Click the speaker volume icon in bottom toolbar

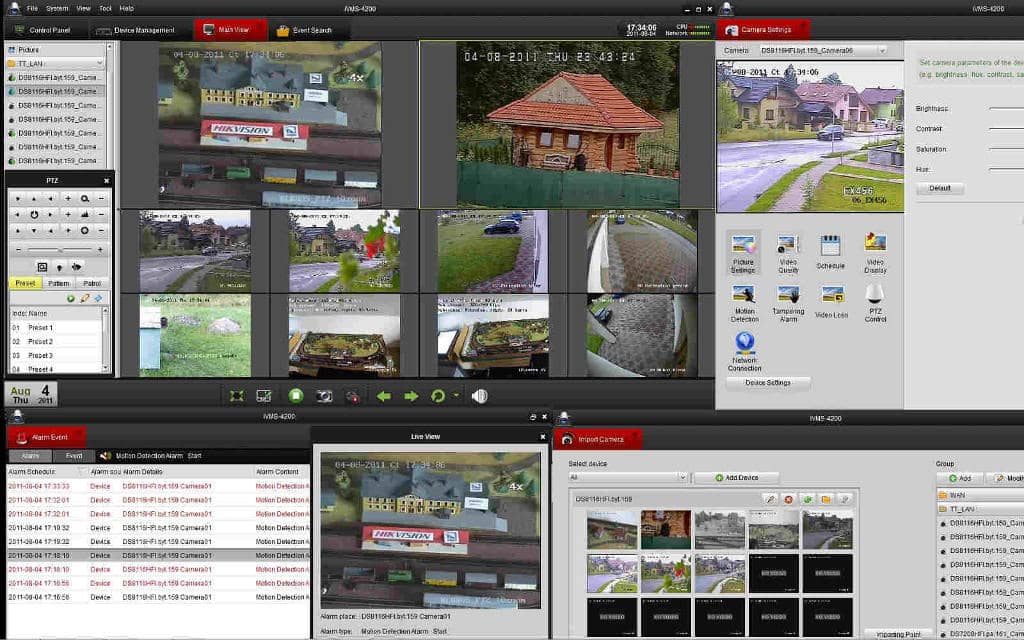[x=479, y=396]
